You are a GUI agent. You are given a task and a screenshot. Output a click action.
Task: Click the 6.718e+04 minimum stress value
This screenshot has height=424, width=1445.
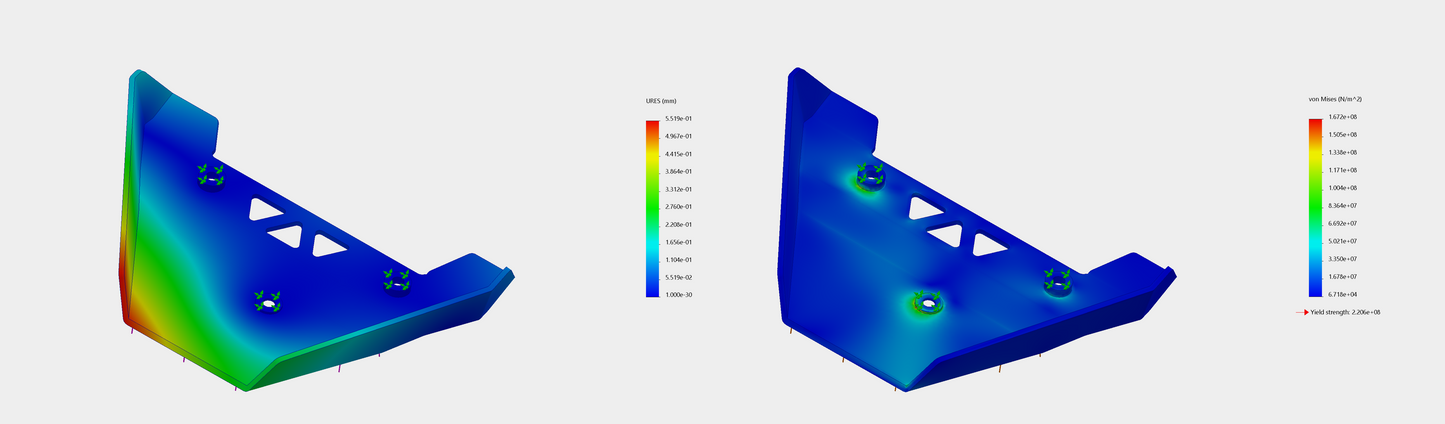1343,294
